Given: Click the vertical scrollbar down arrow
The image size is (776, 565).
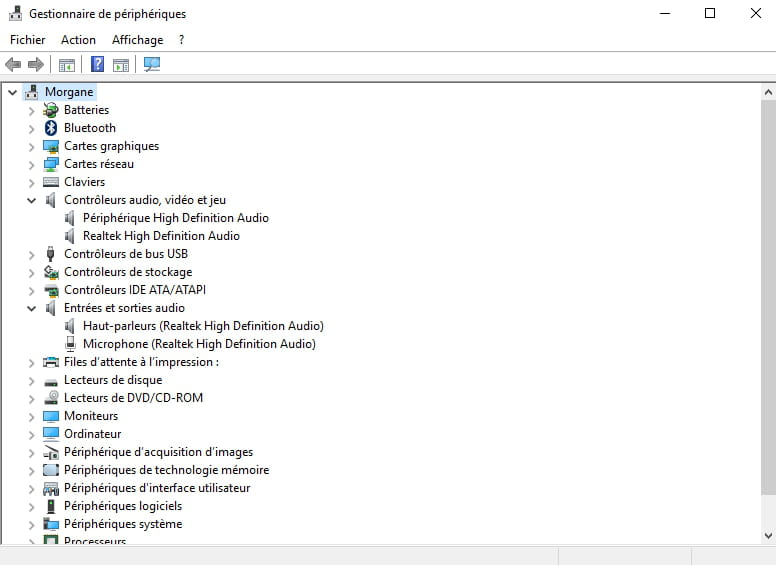Looking at the screenshot, I should pyautogui.click(x=768, y=537).
